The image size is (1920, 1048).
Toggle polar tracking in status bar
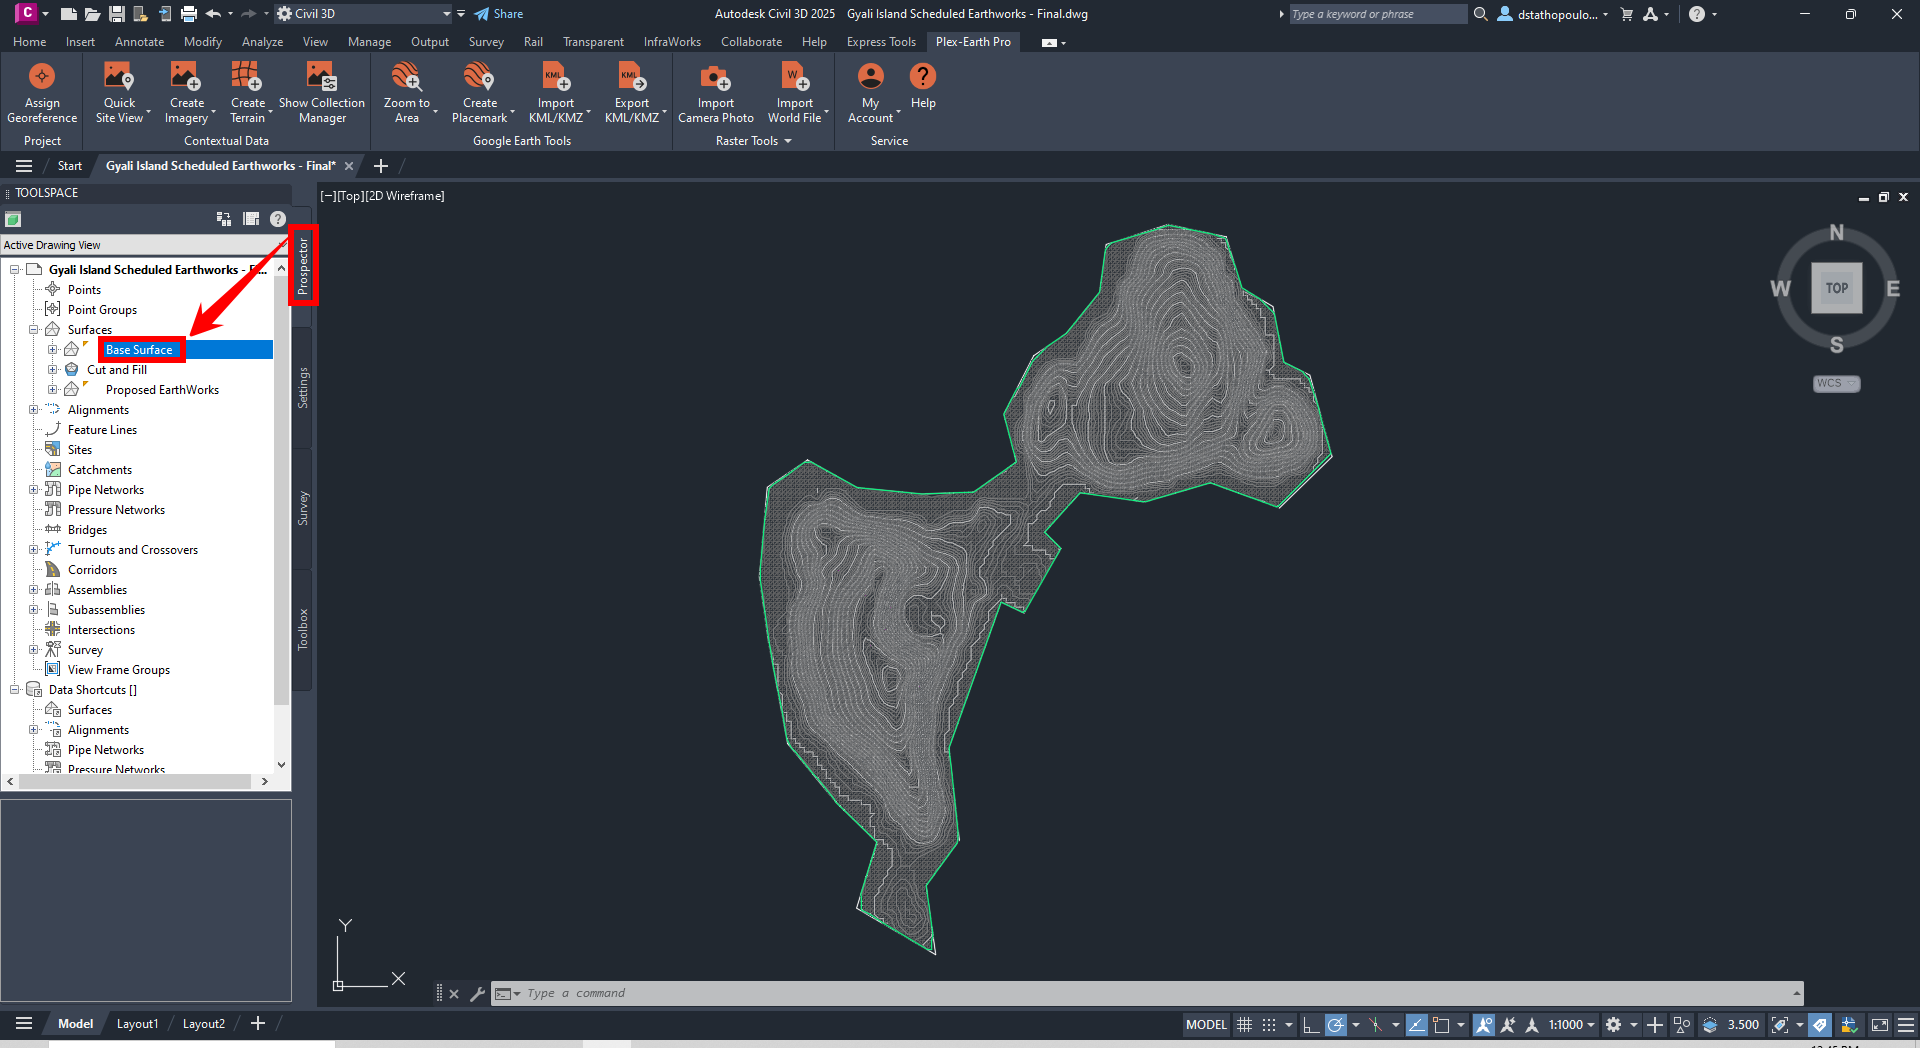point(1335,1025)
